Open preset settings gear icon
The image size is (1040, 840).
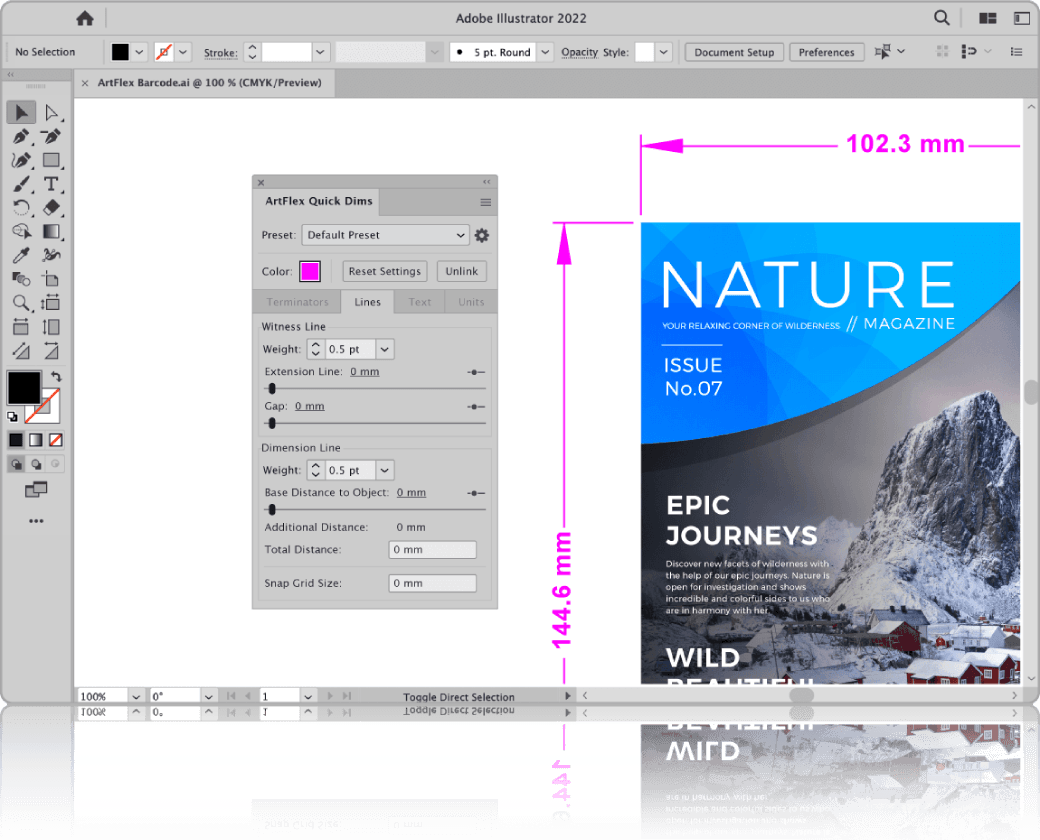click(x=482, y=235)
